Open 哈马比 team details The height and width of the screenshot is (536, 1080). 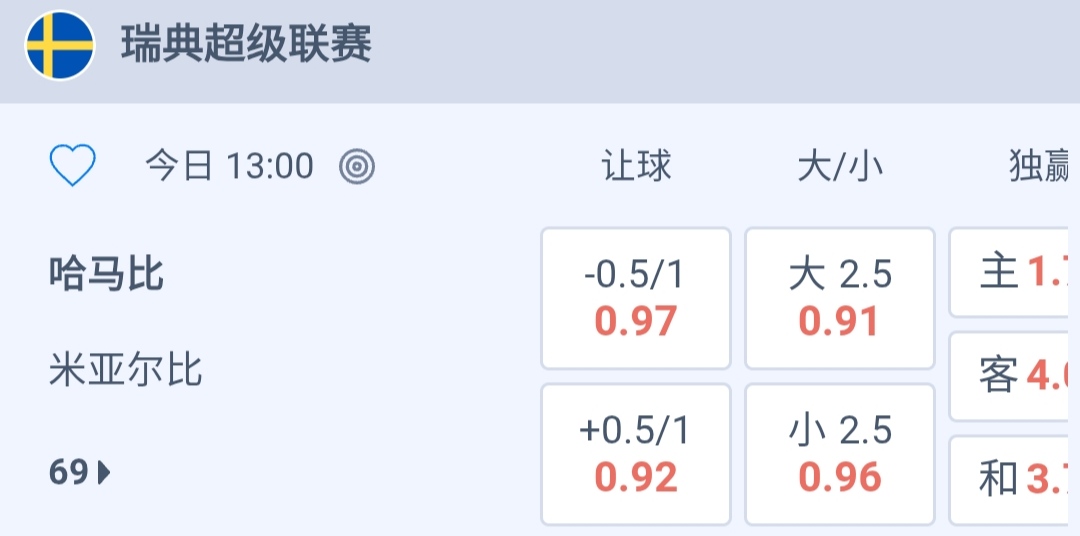click(106, 273)
